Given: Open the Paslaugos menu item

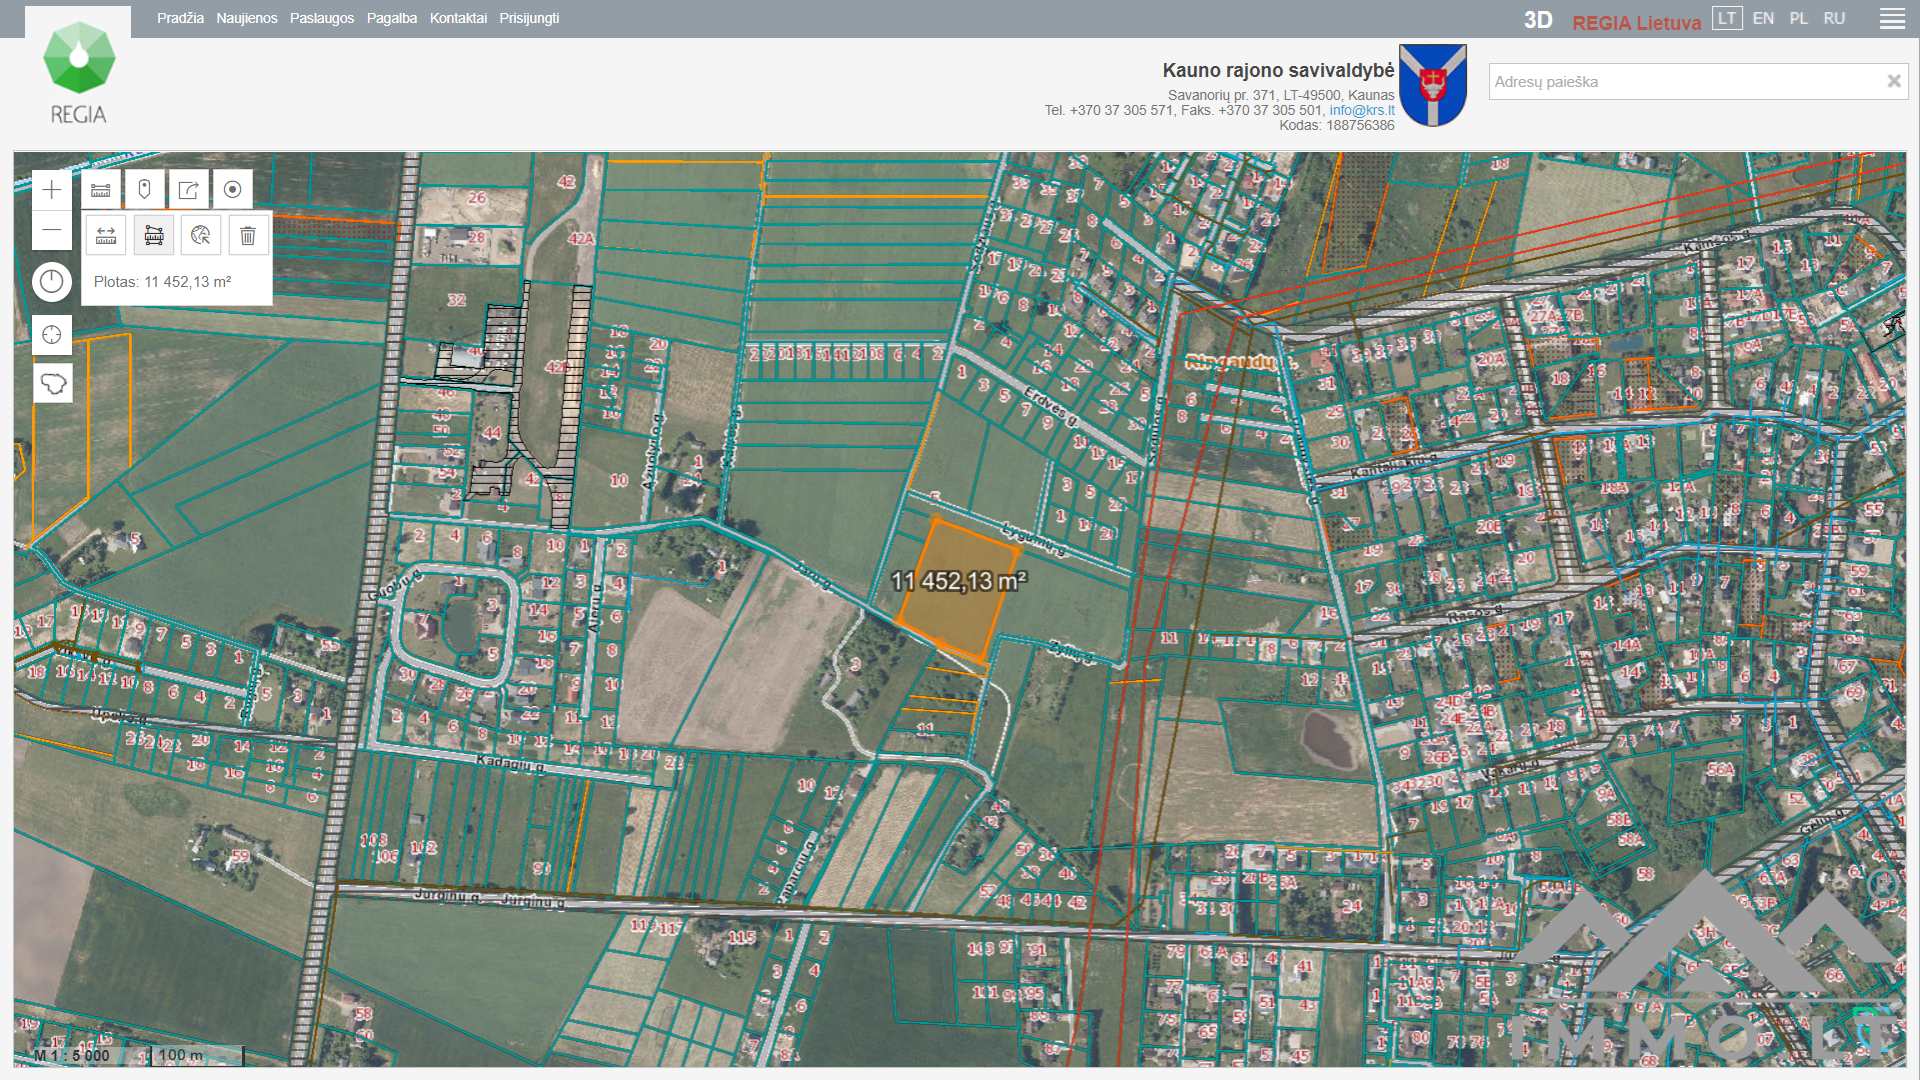Looking at the screenshot, I should (321, 19).
